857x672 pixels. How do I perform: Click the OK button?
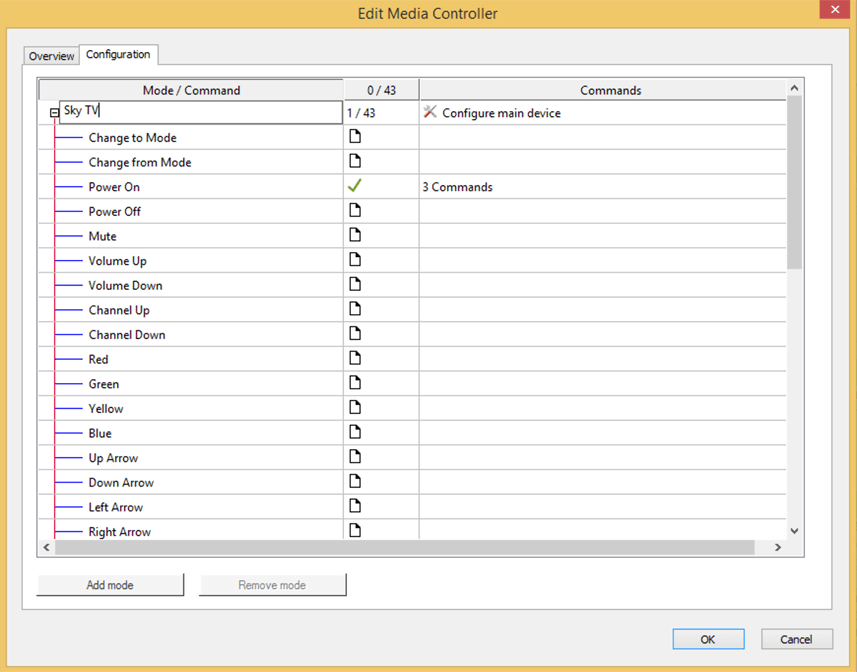(x=708, y=639)
